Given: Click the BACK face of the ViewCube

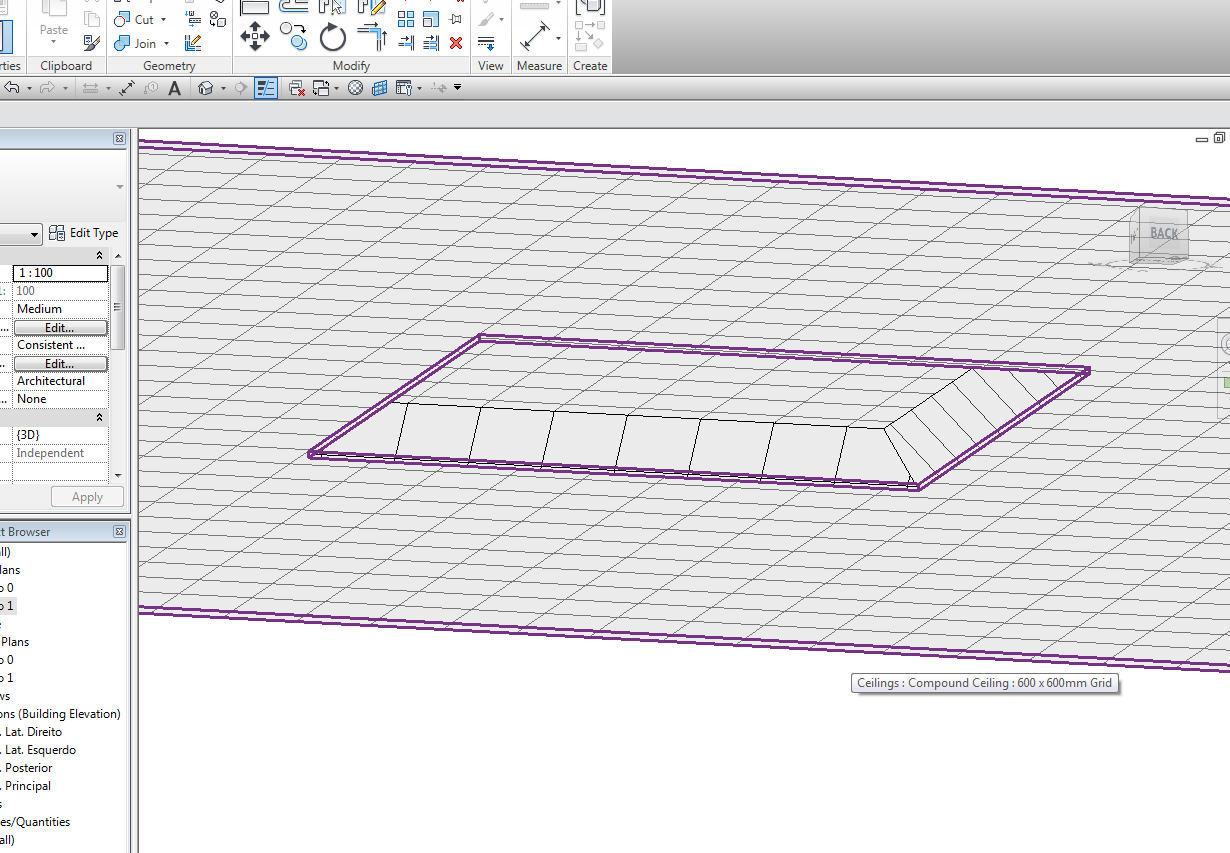Looking at the screenshot, I should point(1162,235).
